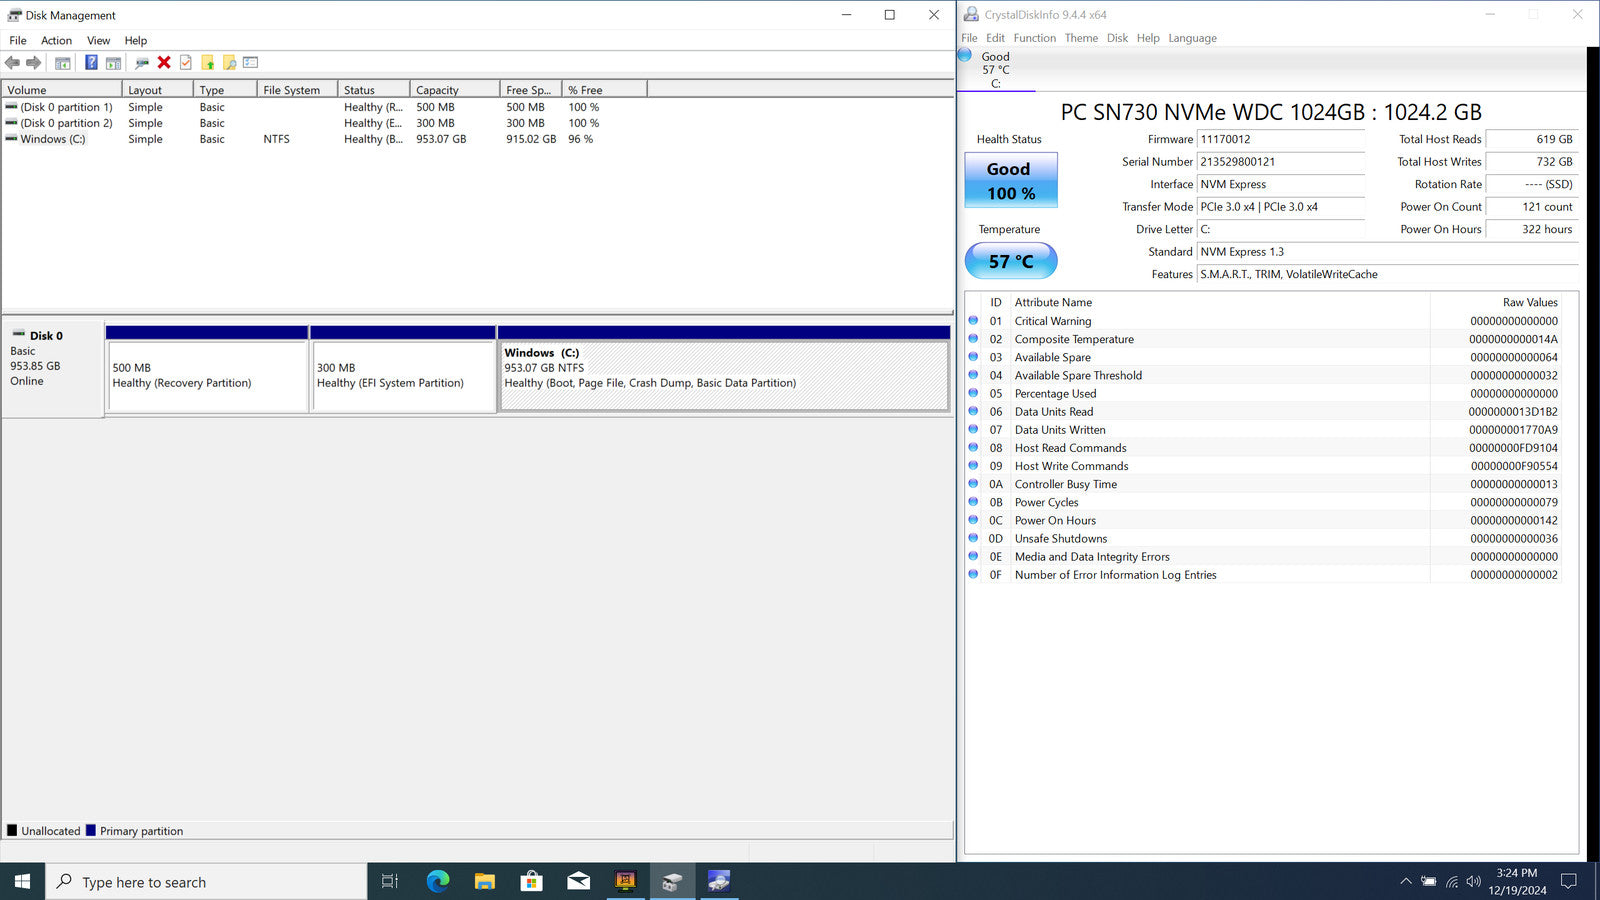The image size is (1600, 900).
Task: Sort by the Capacity column header
Action: [x=454, y=90]
